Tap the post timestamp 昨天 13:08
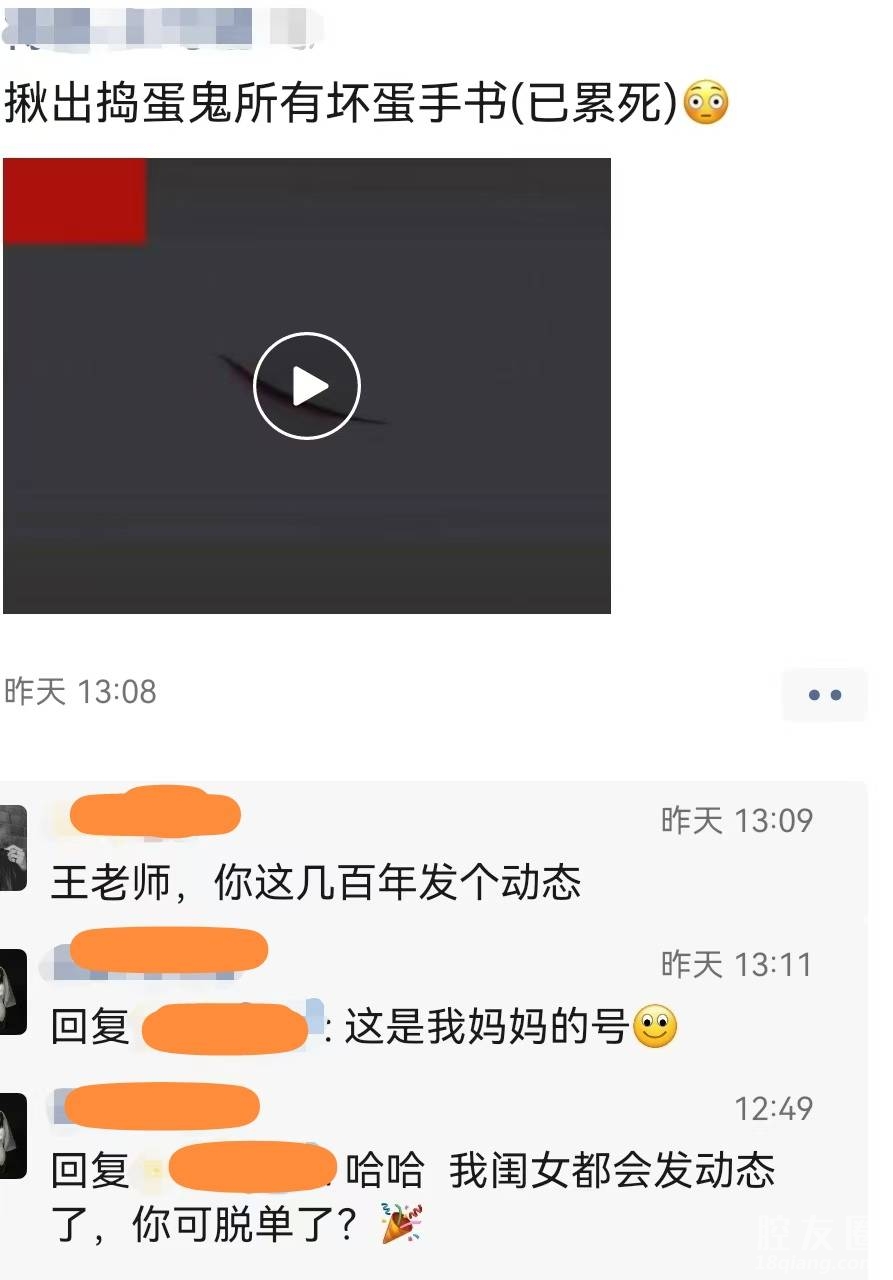The height and width of the screenshot is (1280, 893). [x=81, y=692]
